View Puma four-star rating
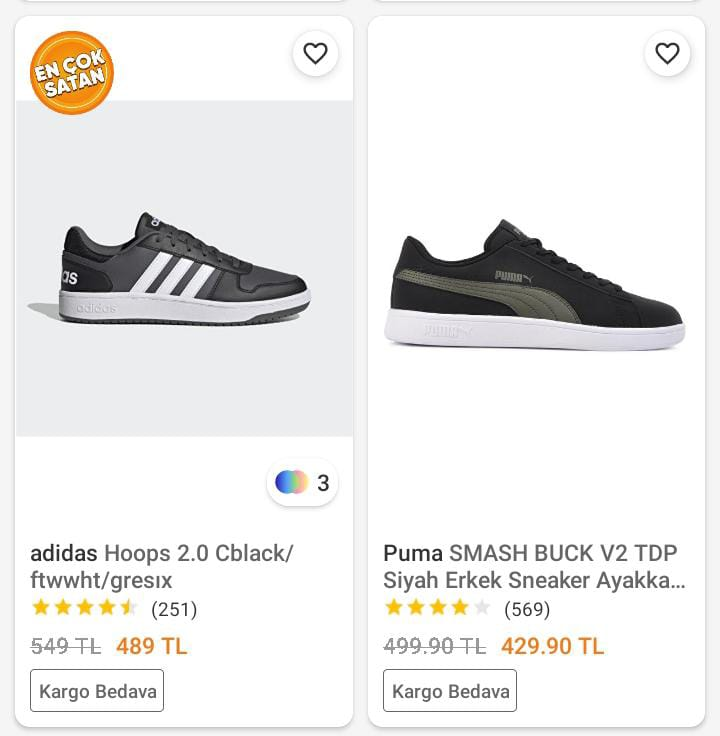Image resolution: width=720 pixels, height=736 pixels. pyautogui.click(x=437, y=608)
